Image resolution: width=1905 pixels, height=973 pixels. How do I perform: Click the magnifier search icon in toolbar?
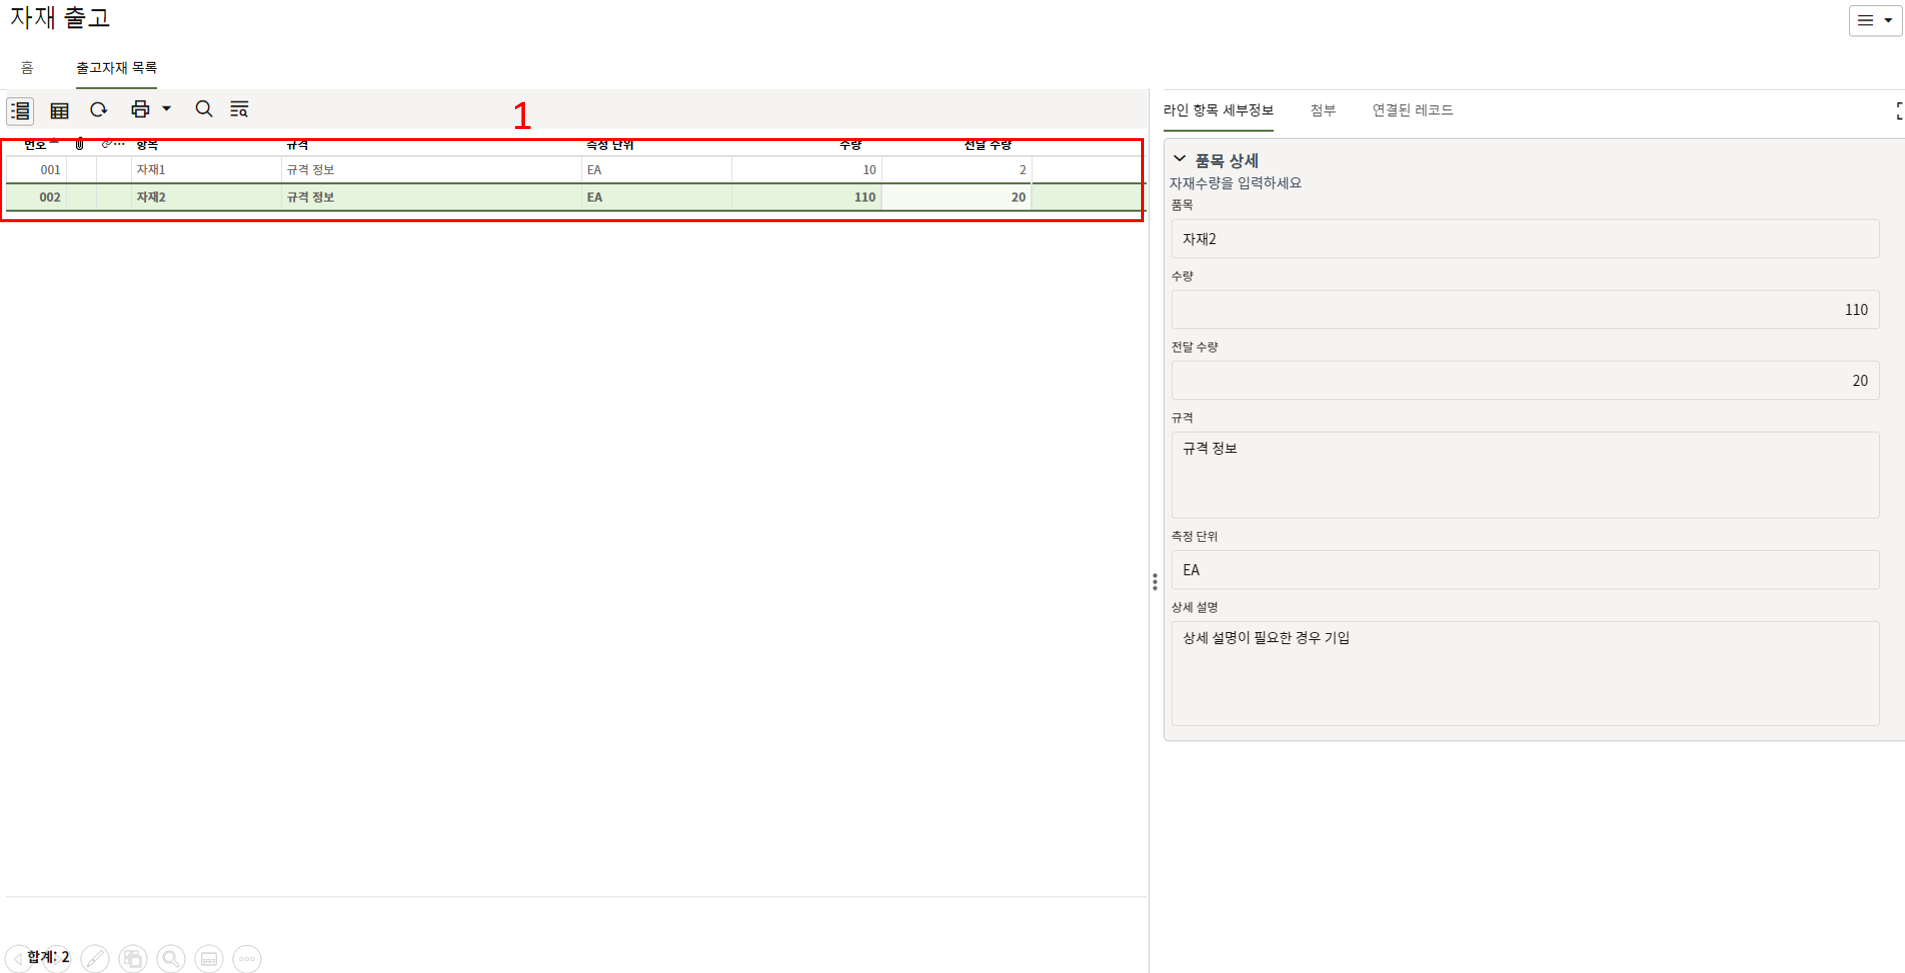[204, 109]
